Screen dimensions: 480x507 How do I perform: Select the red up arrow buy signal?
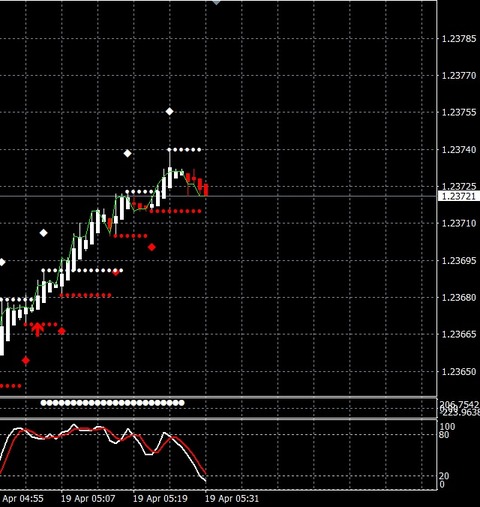pyautogui.click(x=38, y=329)
